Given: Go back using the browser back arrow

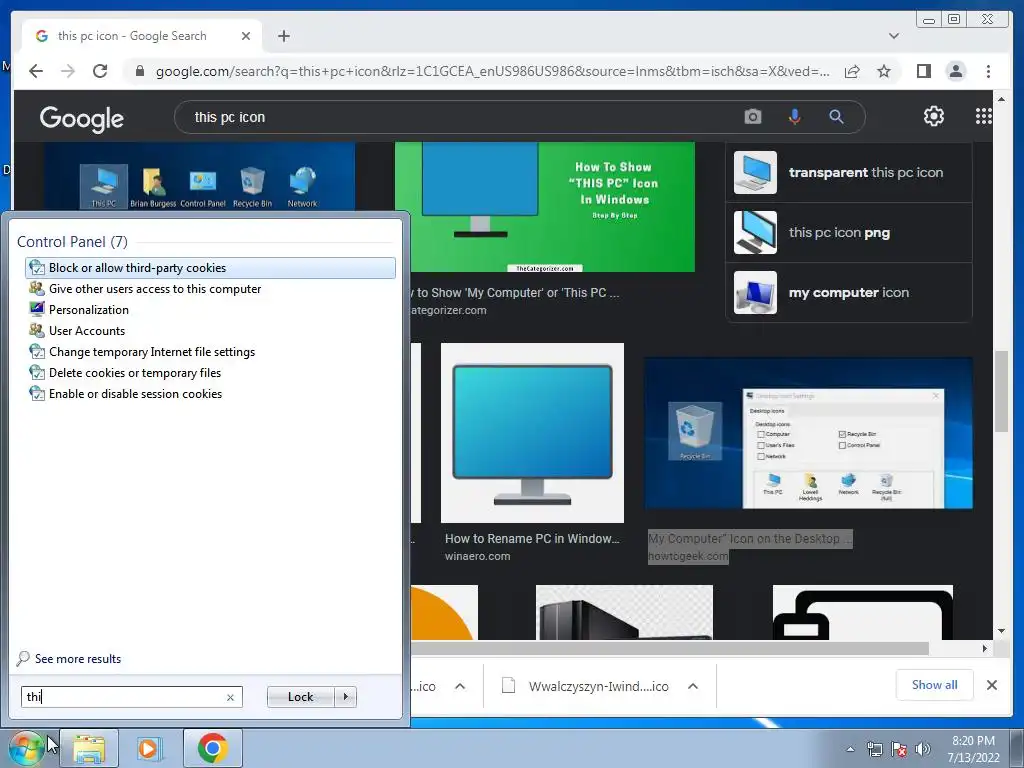Looking at the screenshot, I should pos(36,71).
